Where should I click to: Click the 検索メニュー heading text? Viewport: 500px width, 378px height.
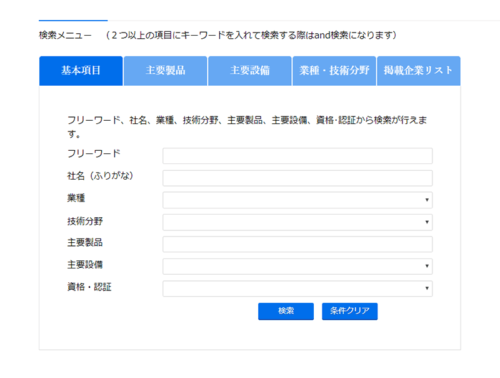[65, 35]
